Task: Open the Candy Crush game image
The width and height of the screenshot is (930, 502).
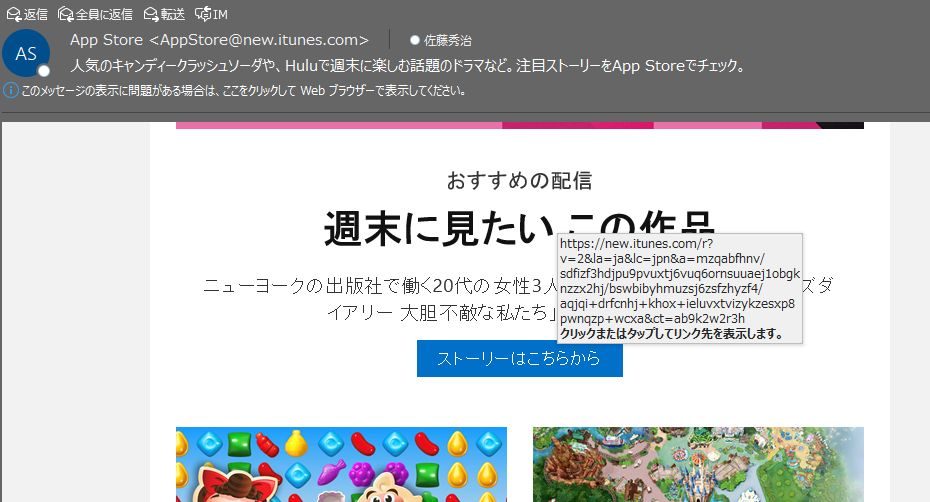Action: click(341, 465)
